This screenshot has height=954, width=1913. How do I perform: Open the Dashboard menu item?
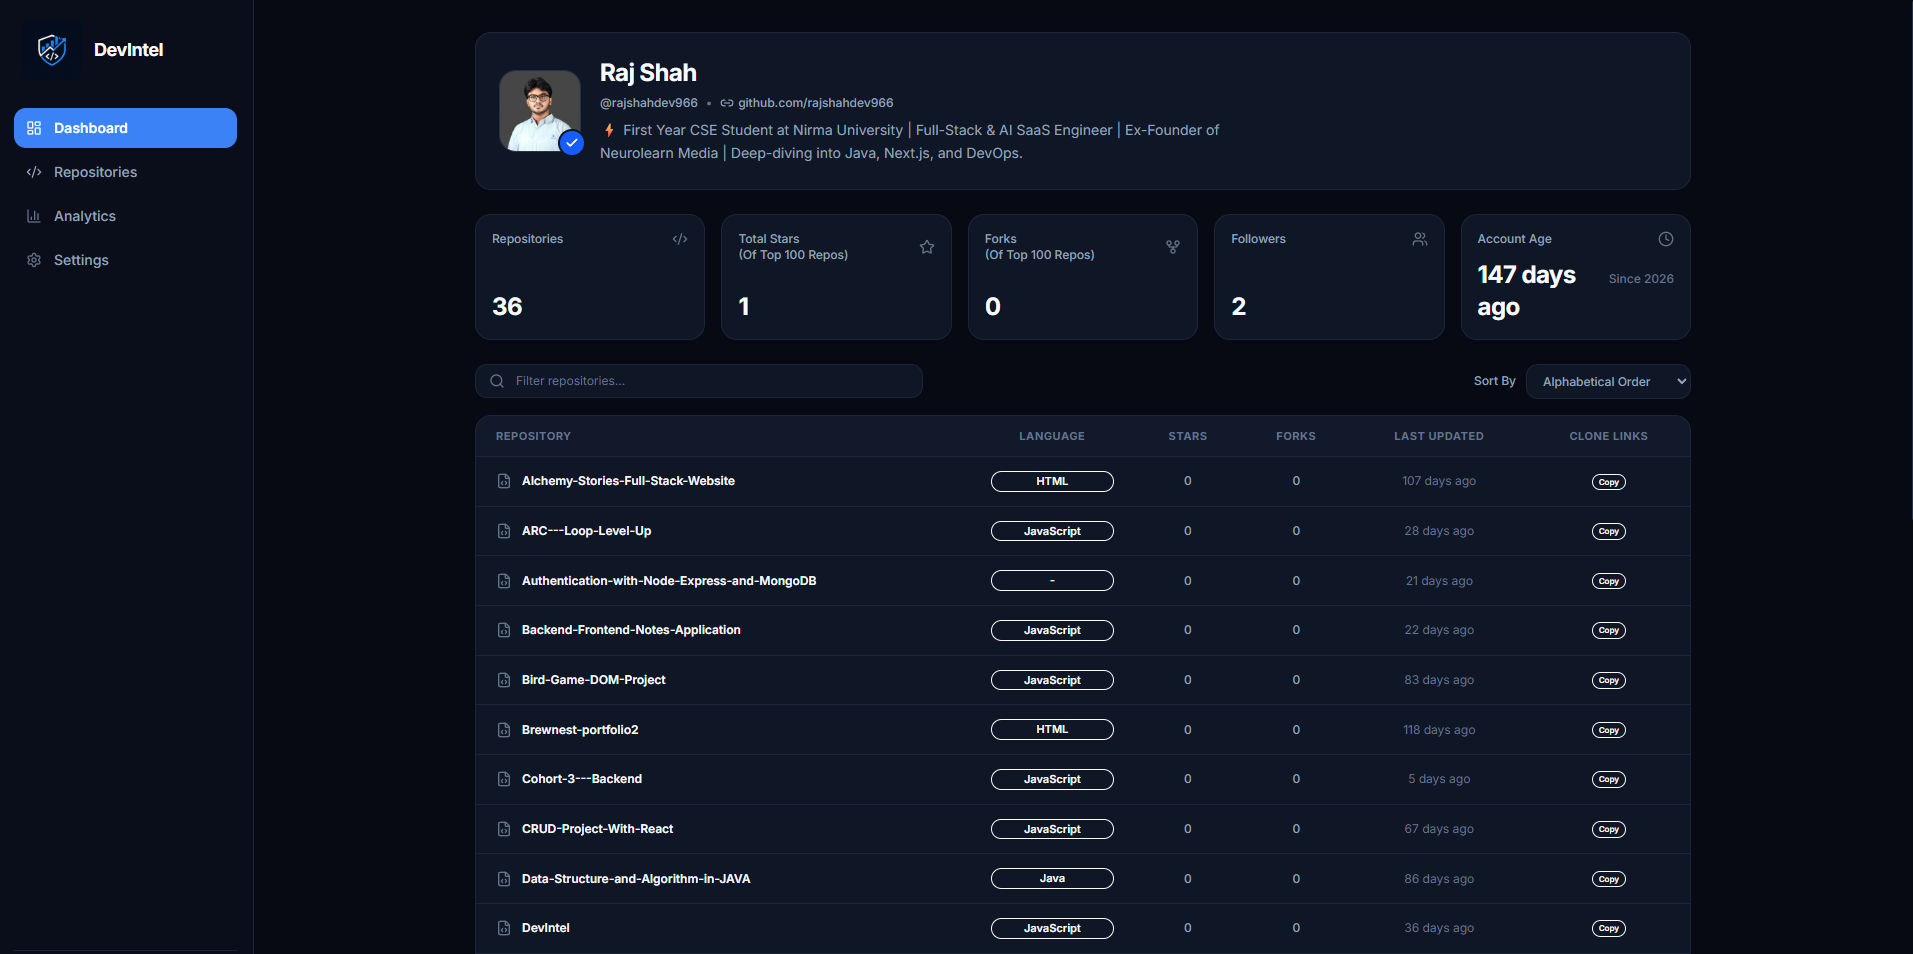[x=125, y=128]
